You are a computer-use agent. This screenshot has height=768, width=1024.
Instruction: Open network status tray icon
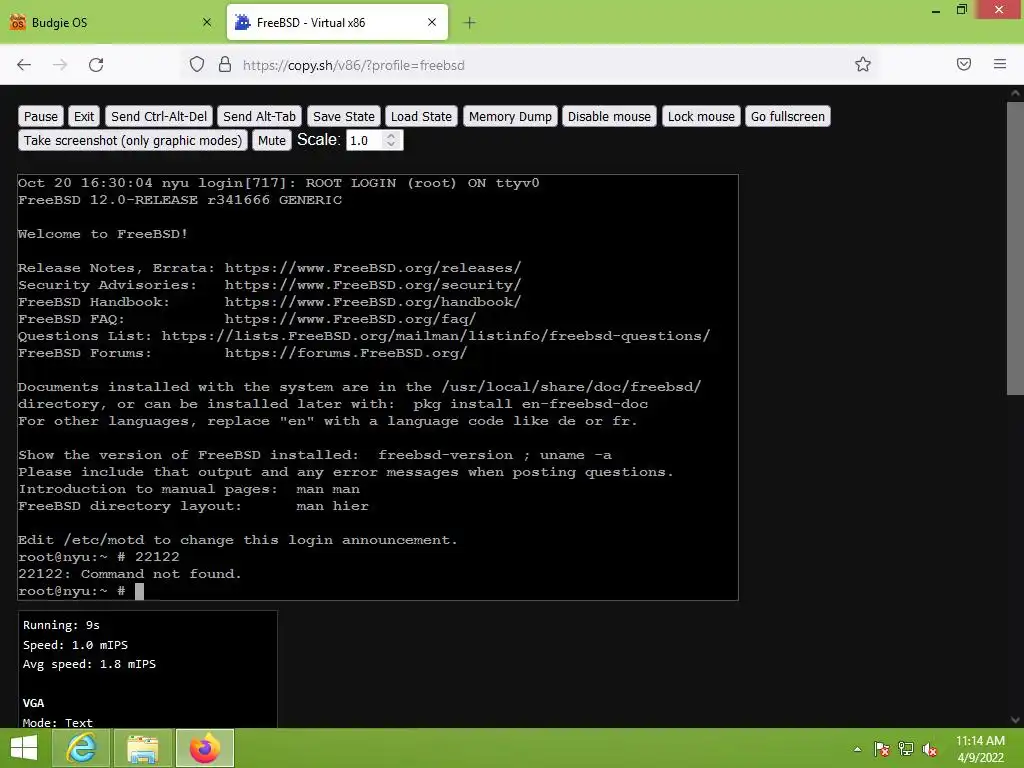906,749
